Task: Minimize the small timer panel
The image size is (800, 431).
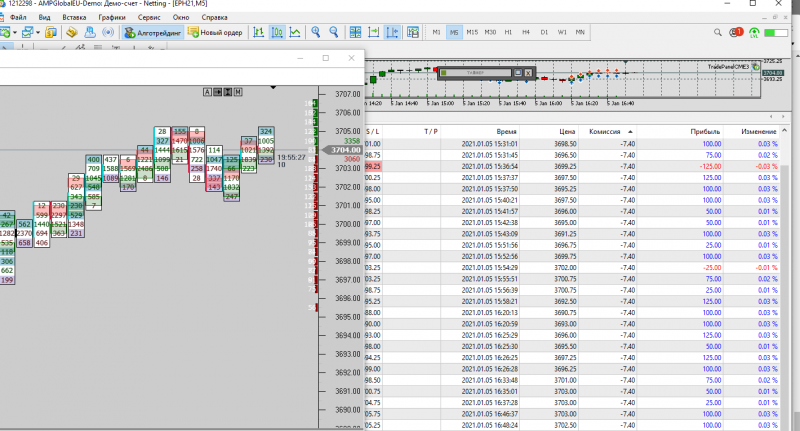Action: [x=517, y=73]
